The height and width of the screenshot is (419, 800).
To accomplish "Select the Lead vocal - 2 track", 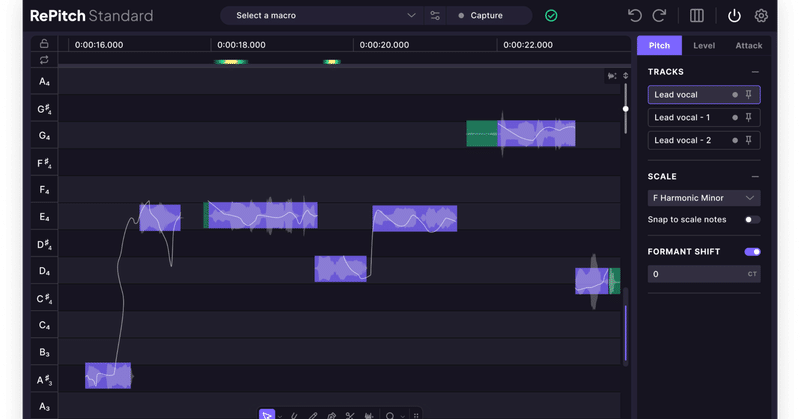I will coord(704,140).
